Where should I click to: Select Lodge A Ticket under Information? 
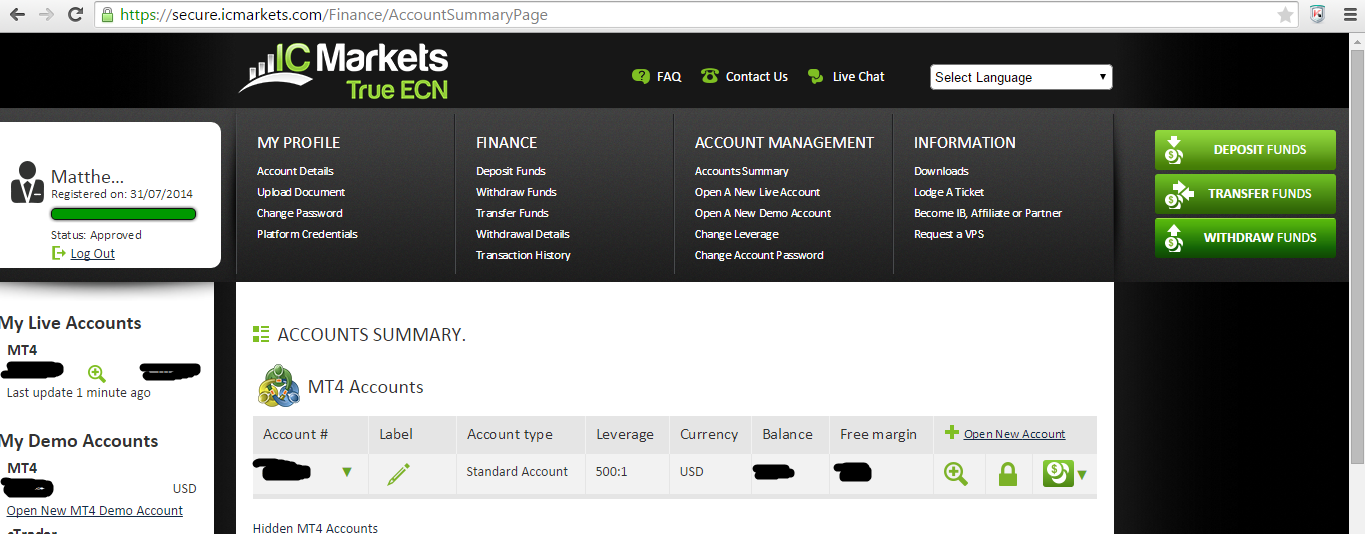949,192
